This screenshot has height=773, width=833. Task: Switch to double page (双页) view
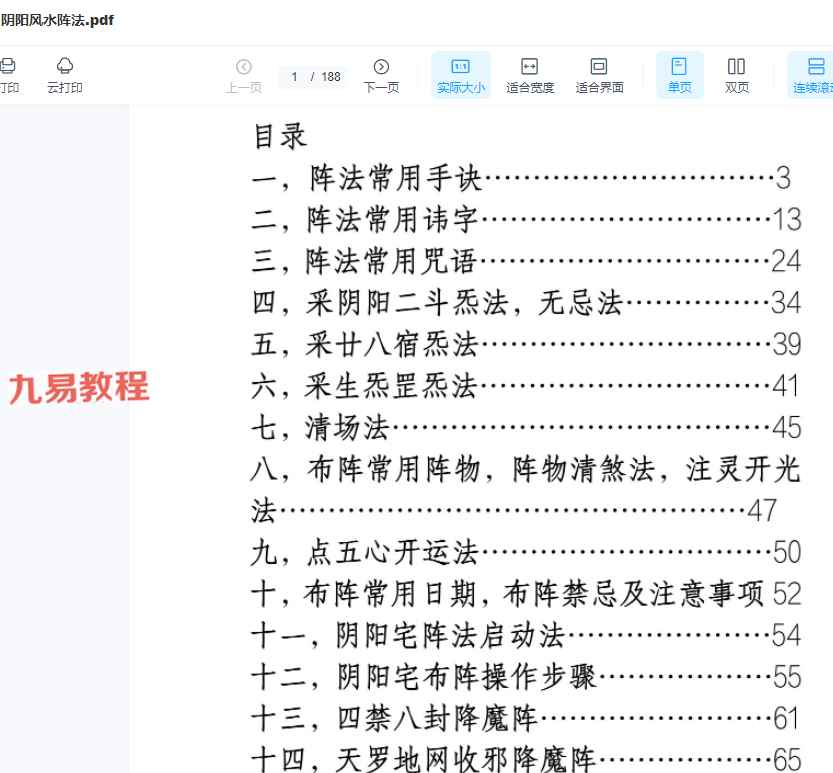[x=736, y=75]
